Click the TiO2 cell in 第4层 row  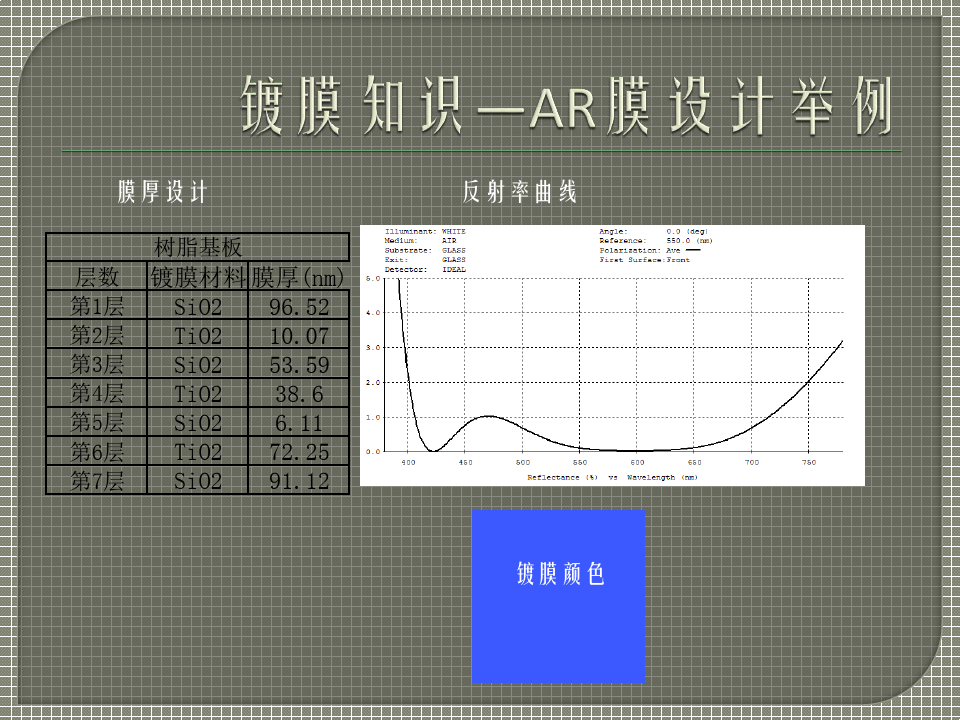pyautogui.click(x=198, y=392)
